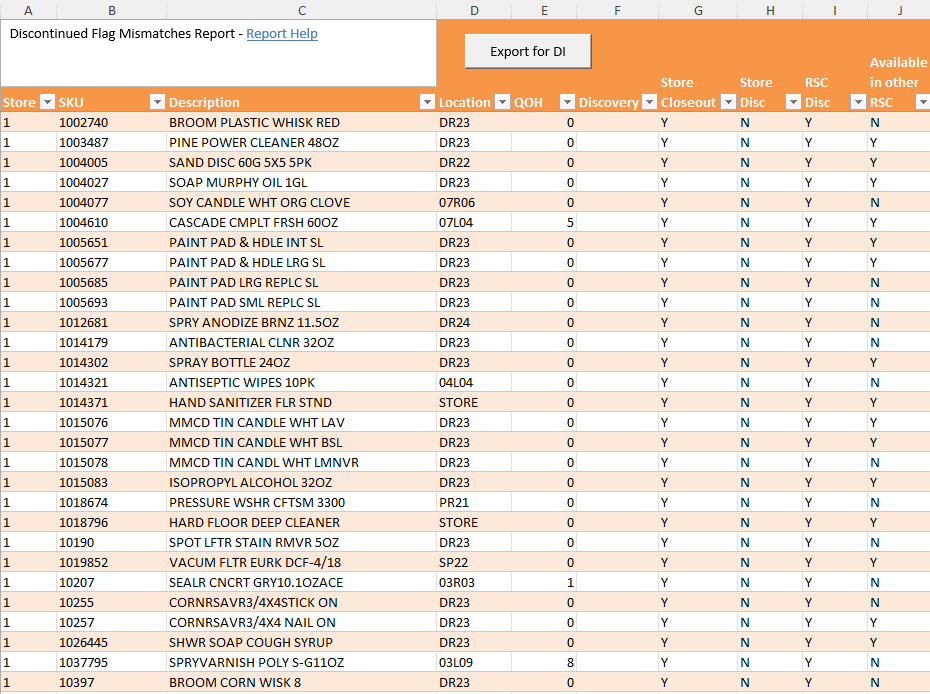Select SKU cell 10397
This screenshot has width=930, height=694.
[x=112, y=683]
